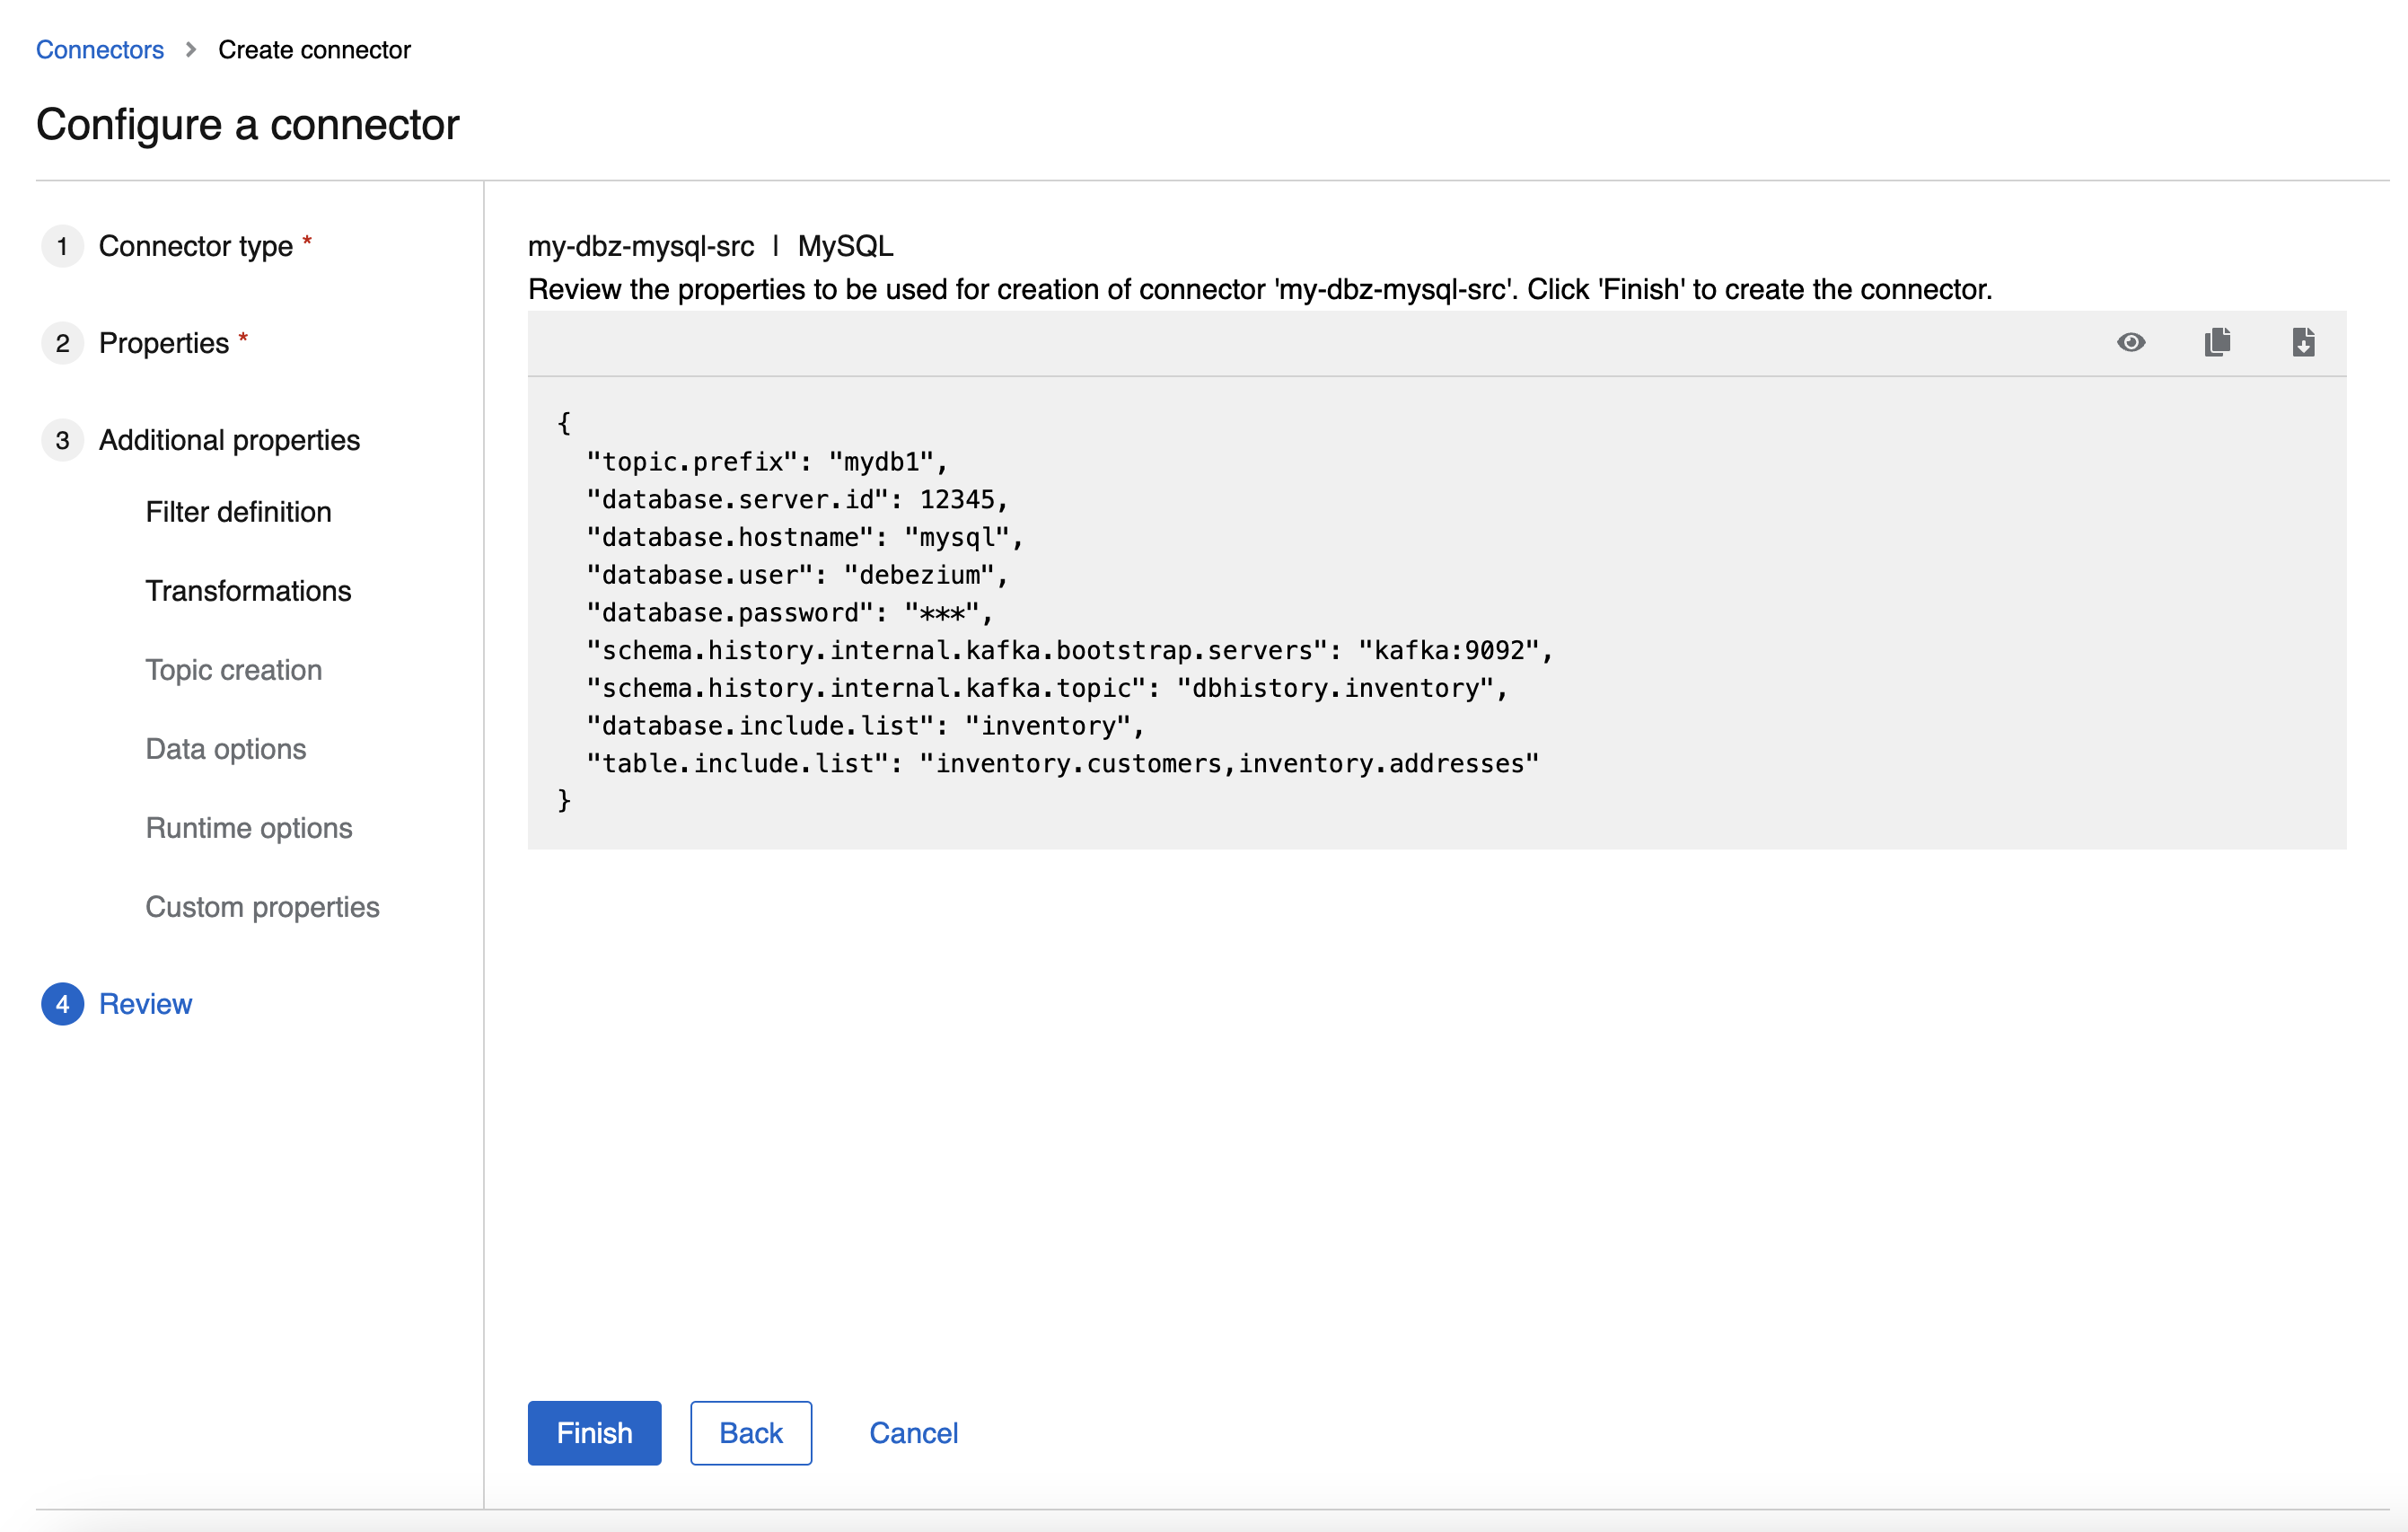
Task: Go to Properties step
Action: click(x=164, y=343)
